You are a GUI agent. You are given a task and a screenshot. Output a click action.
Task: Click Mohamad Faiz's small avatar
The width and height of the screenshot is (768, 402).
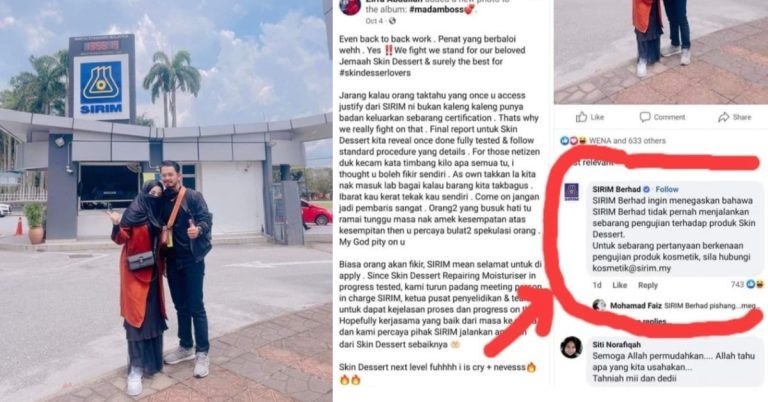coord(599,305)
